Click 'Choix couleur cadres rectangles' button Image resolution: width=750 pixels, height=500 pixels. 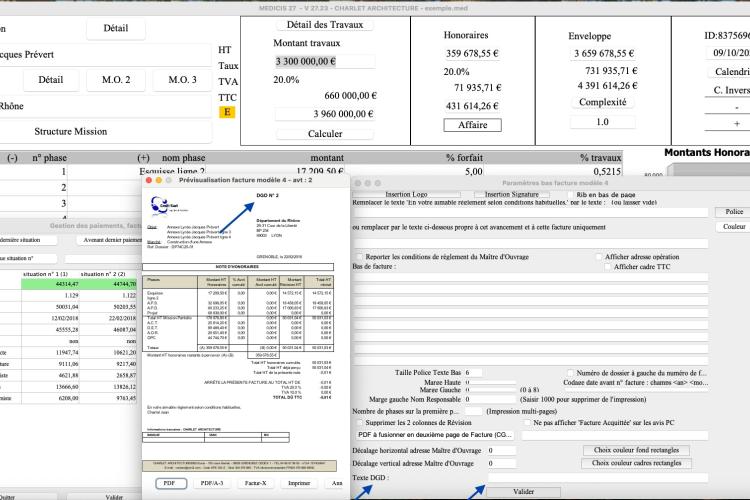[637, 463]
